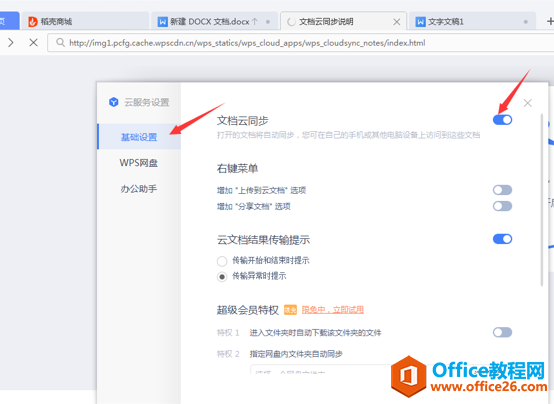The height and width of the screenshot is (404, 554).
Task: Click the settings dialog vertical scrollbar
Action: coord(542,200)
